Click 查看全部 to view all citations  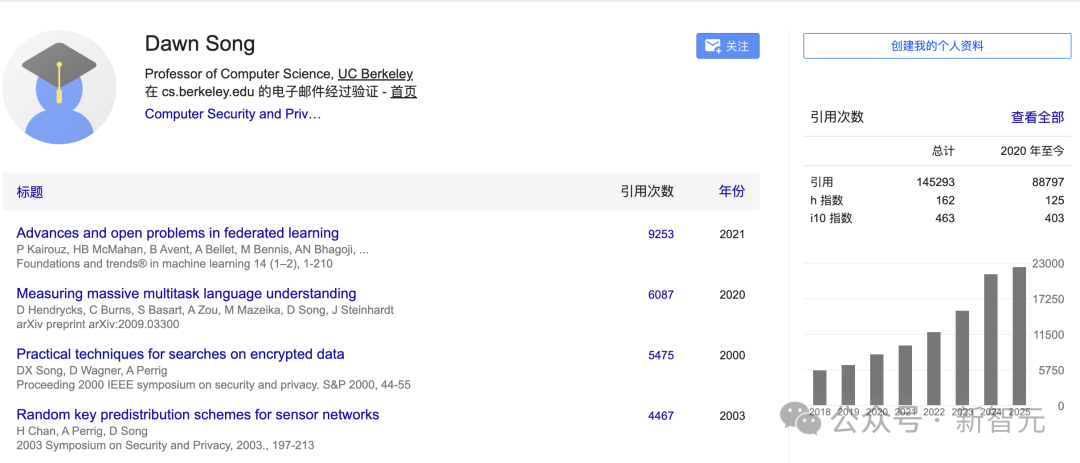1037,117
